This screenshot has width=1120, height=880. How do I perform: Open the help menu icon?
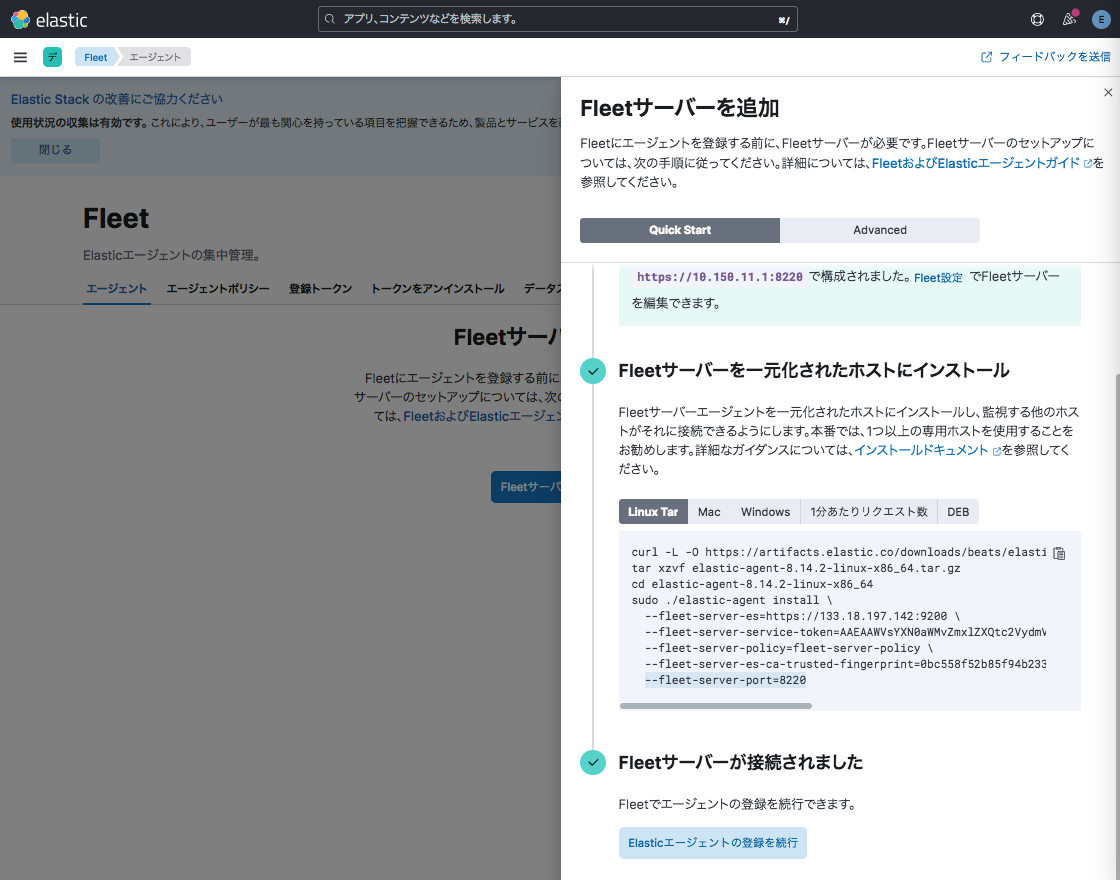[x=1037, y=19]
